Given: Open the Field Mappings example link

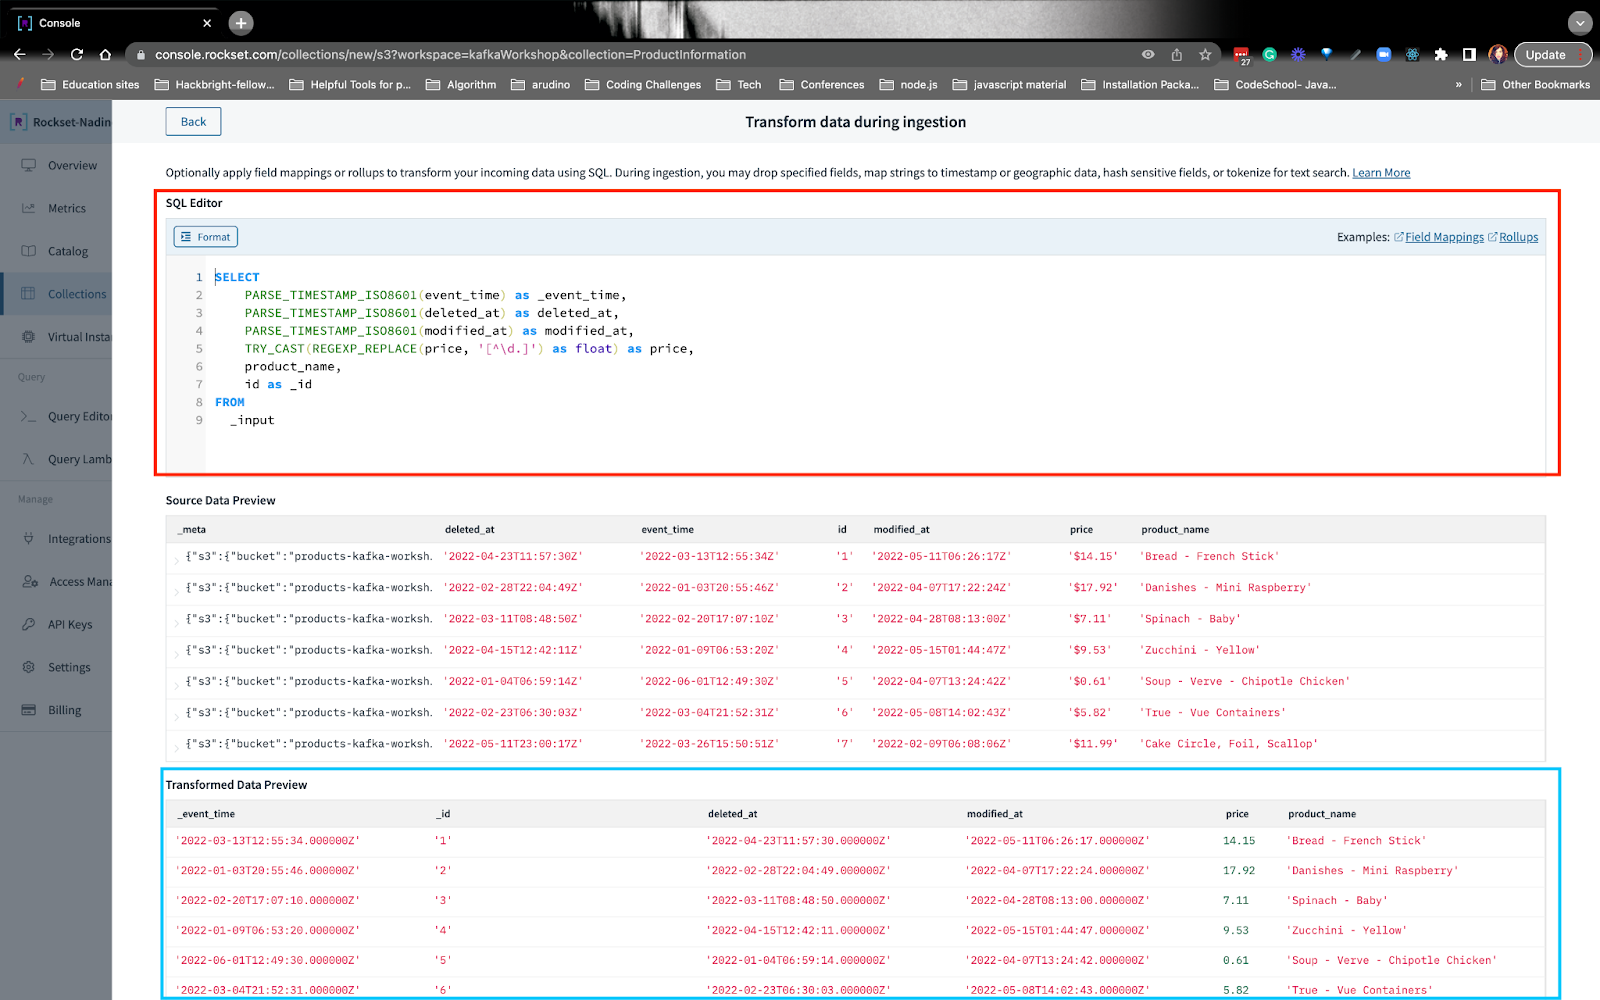Looking at the screenshot, I should pyautogui.click(x=1444, y=237).
